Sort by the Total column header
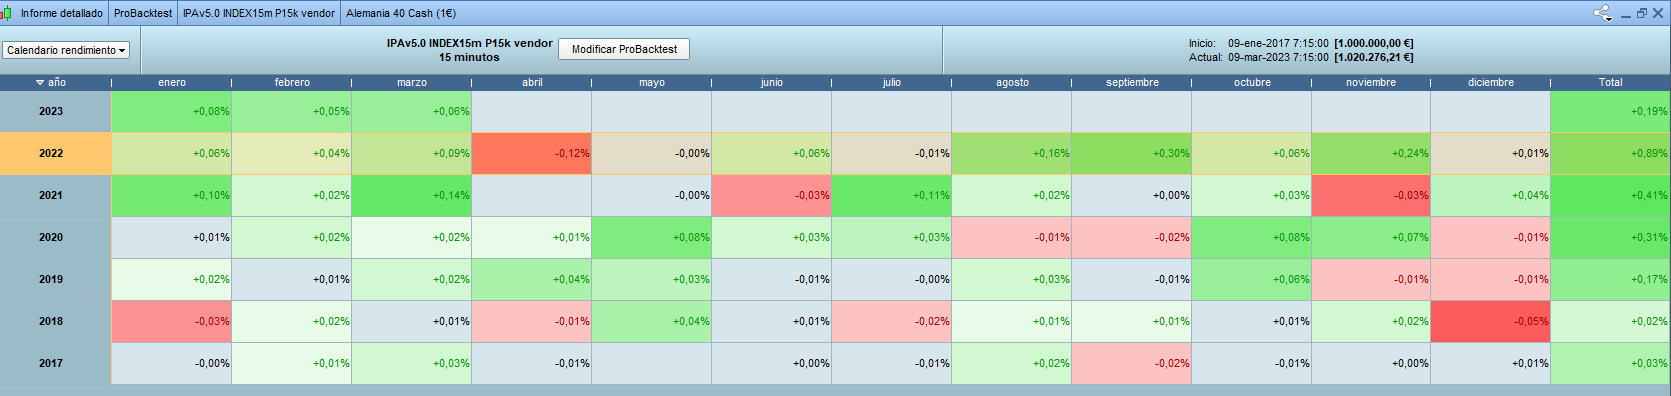This screenshot has width=1671, height=396. point(1610,82)
